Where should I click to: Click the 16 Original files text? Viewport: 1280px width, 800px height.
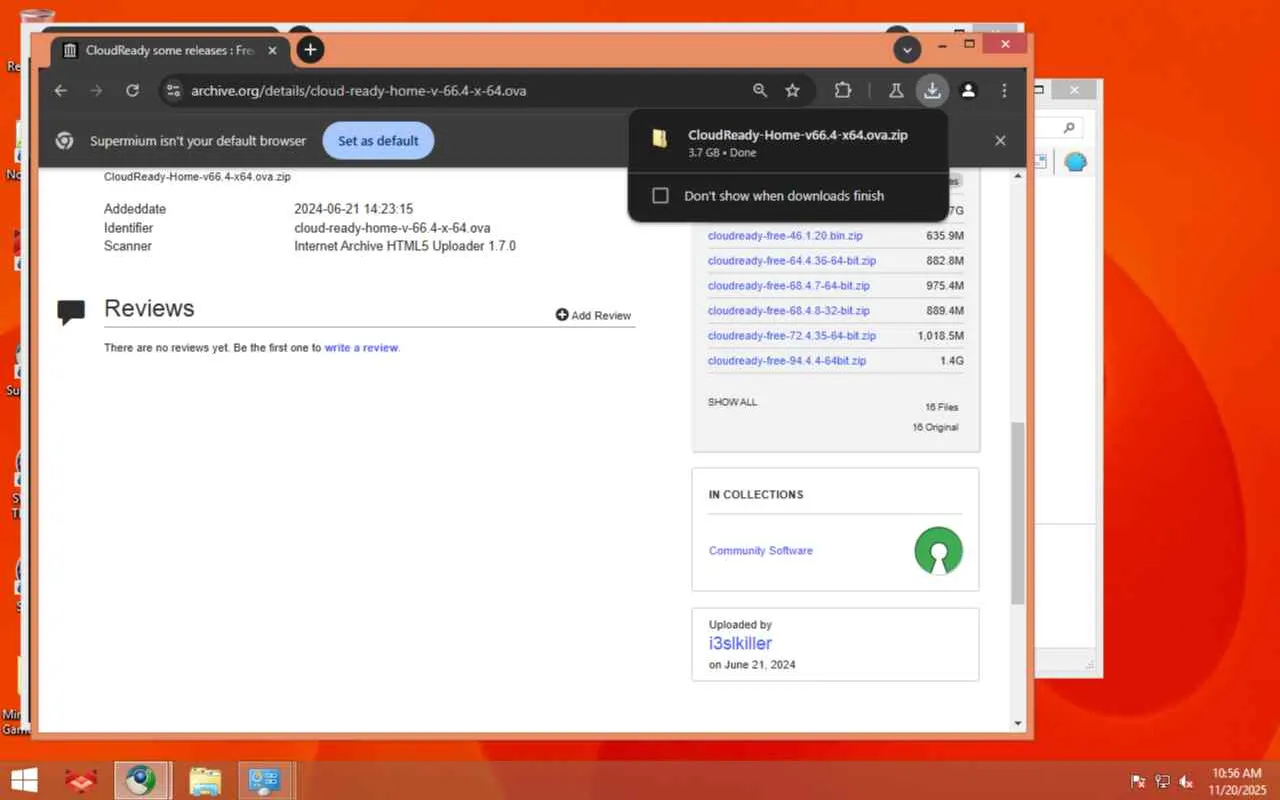(x=935, y=427)
